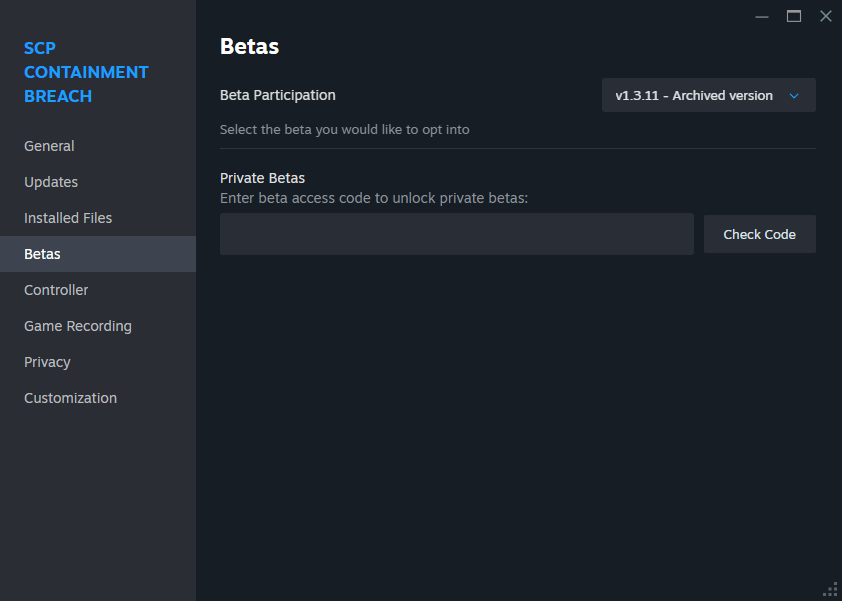The width and height of the screenshot is (842, 601).
Task: Click the SCP Containment Breach title
Action: 86,72
